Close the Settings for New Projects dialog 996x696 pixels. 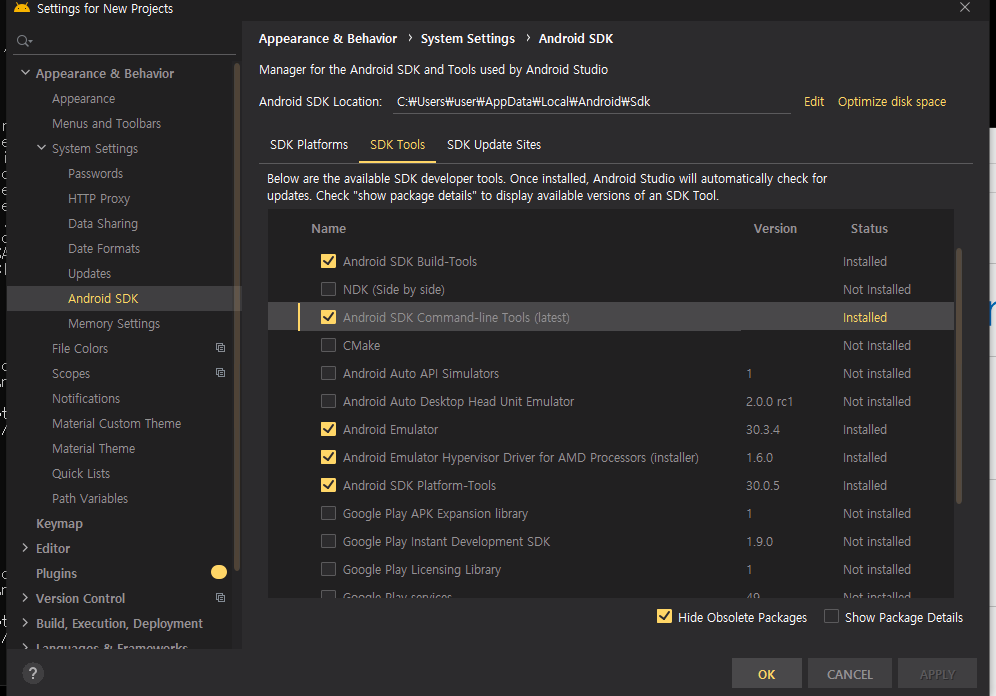965,8
